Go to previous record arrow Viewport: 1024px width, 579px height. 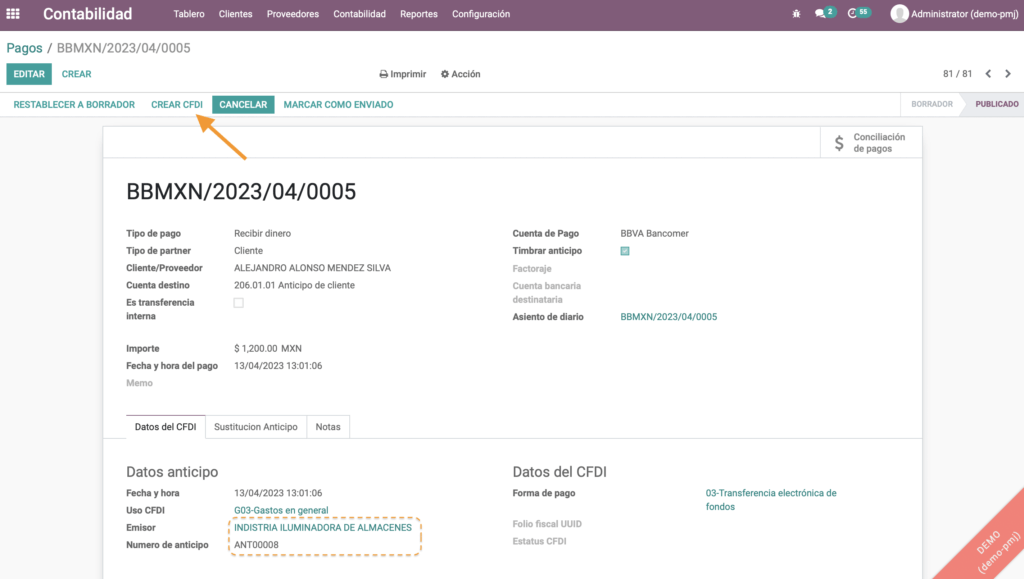[988, 74]
